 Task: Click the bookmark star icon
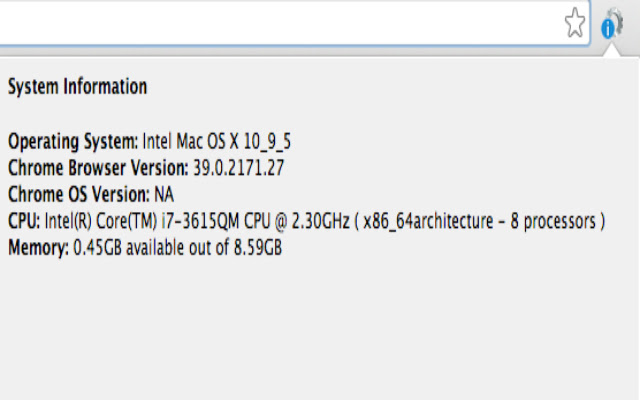(575, 23)
